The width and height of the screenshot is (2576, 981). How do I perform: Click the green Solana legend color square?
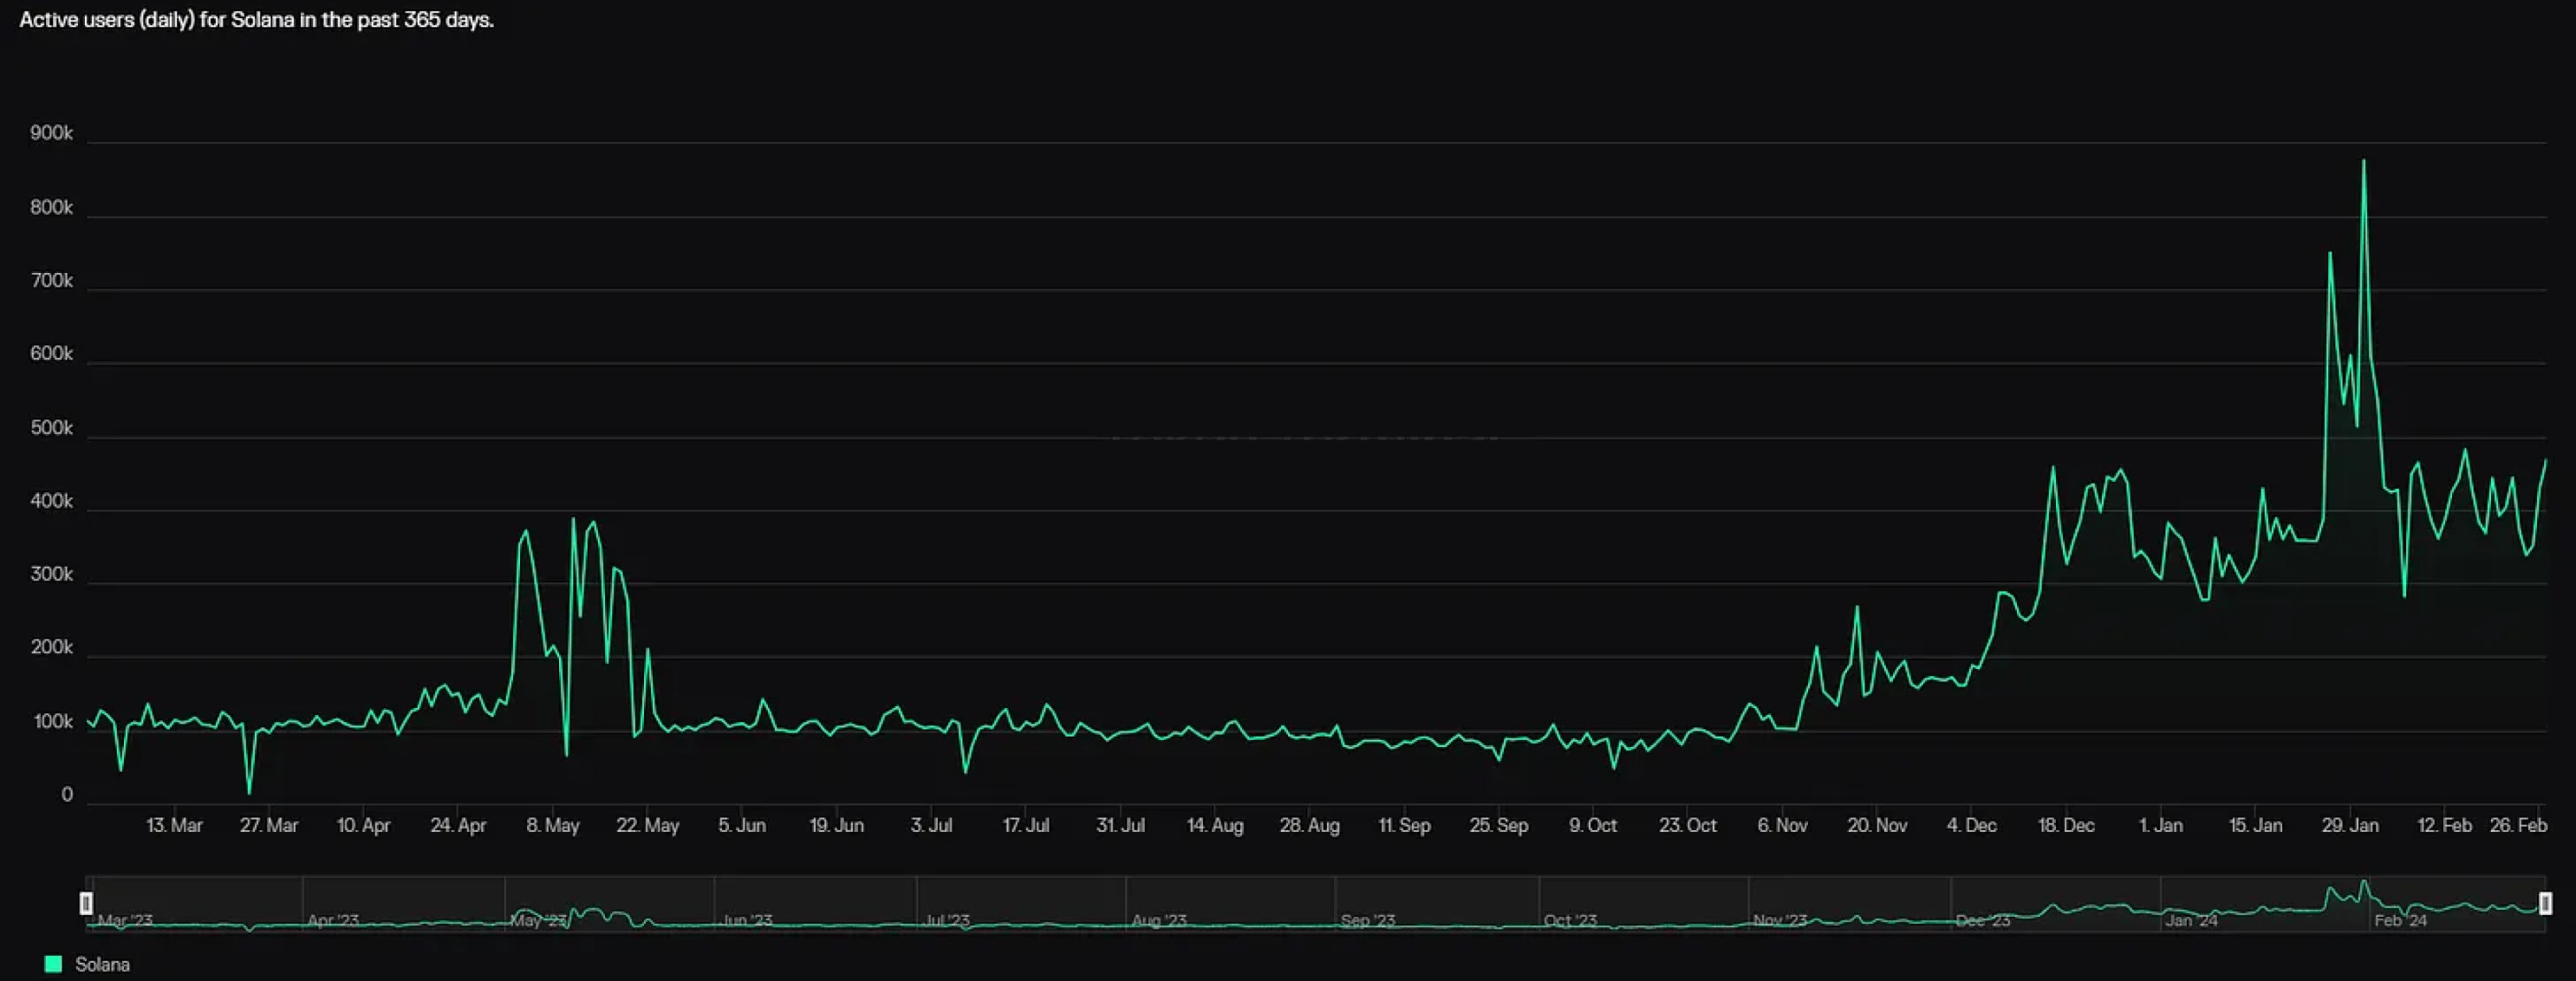[54, 964]
